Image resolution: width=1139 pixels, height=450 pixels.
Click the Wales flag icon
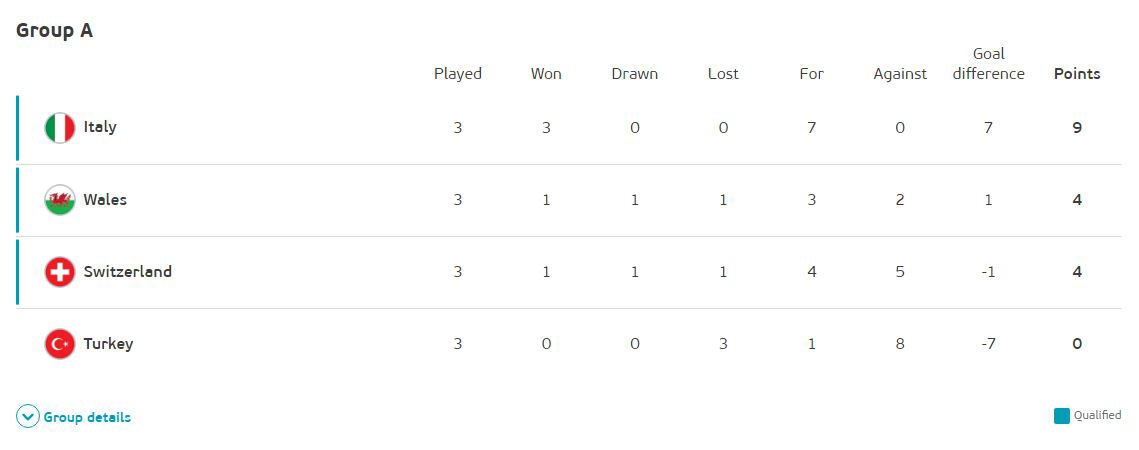[x=60, y=200]
